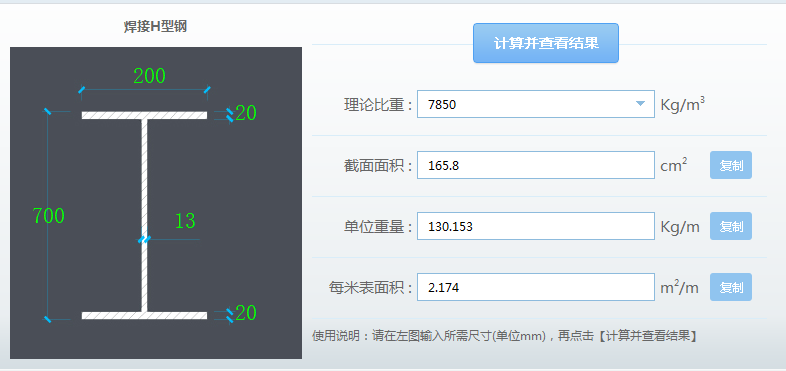Select the flange width value 200
This screenshot has width=786, height=371.
point(149,76)
